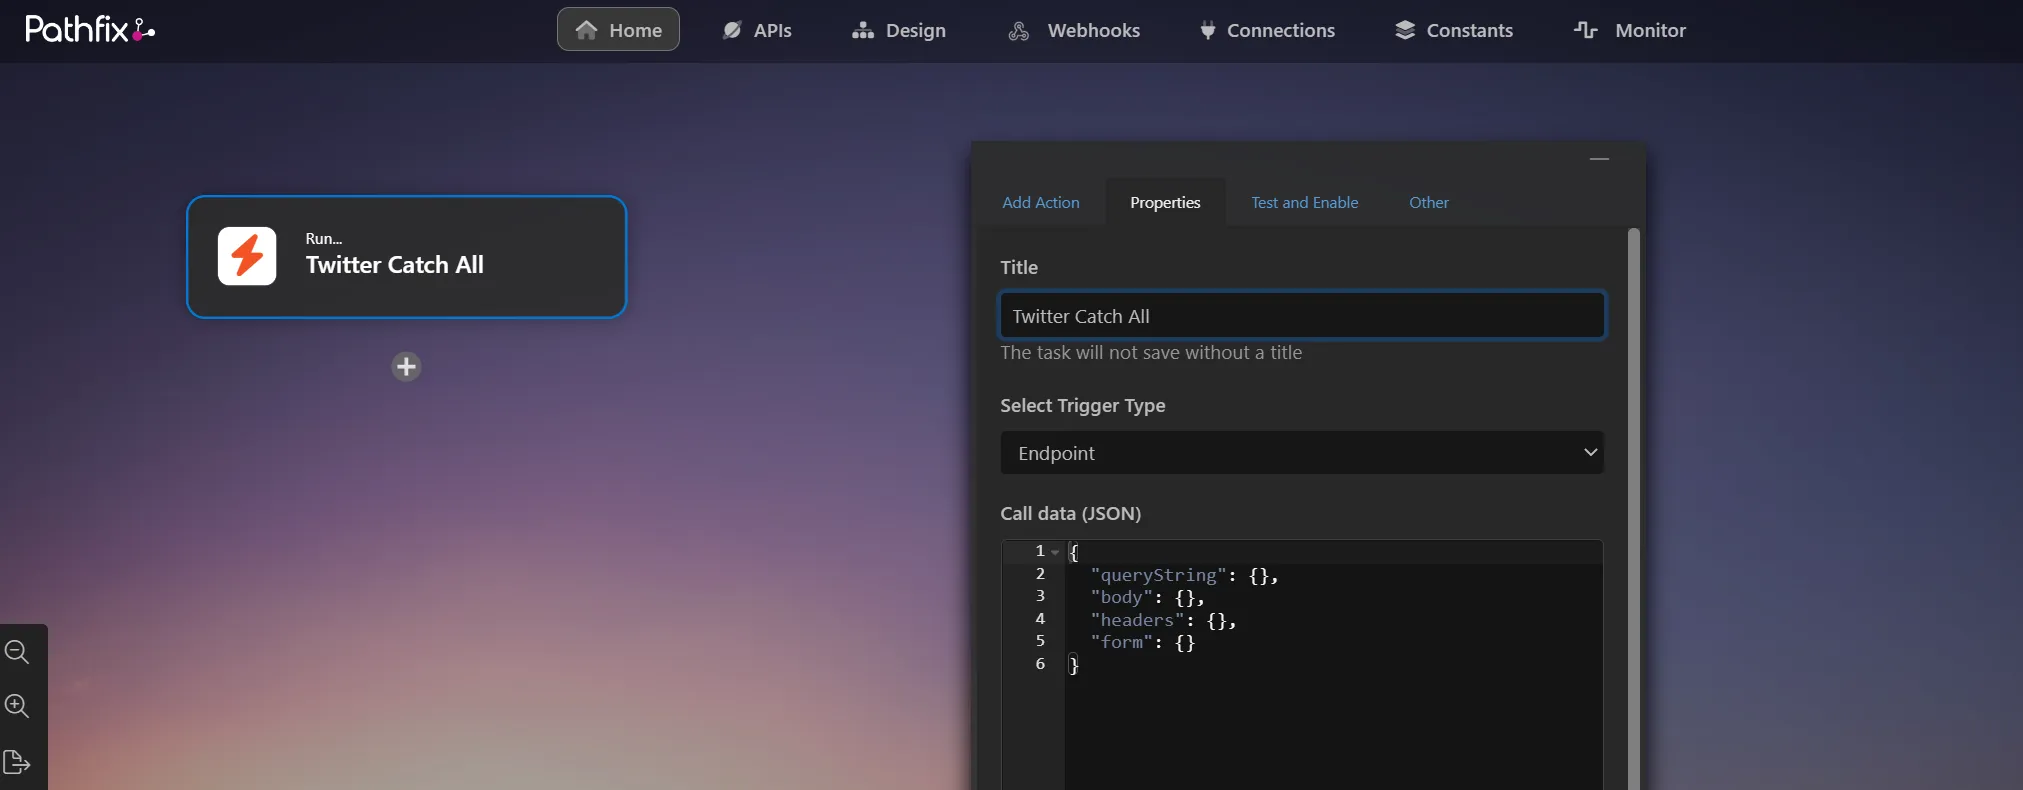Switch to Test and Enable tab
This screenshot has height=790, width=2023.
[x=1305, y=202]
